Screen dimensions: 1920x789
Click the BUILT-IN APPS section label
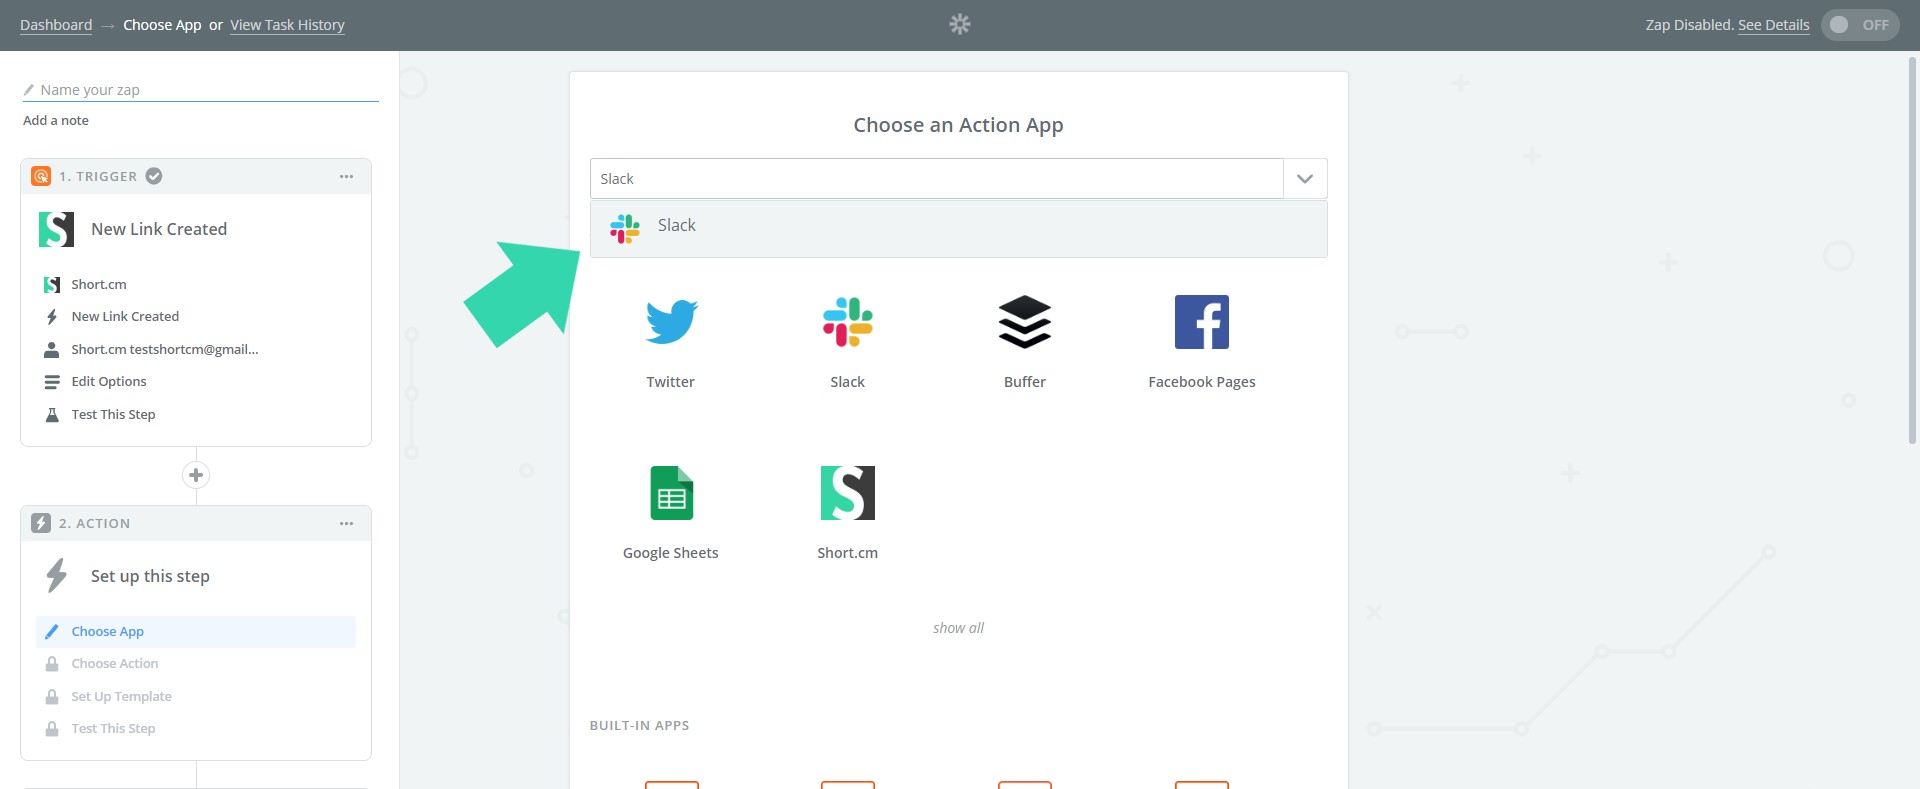pyautogui.click(x=639, y=725)
